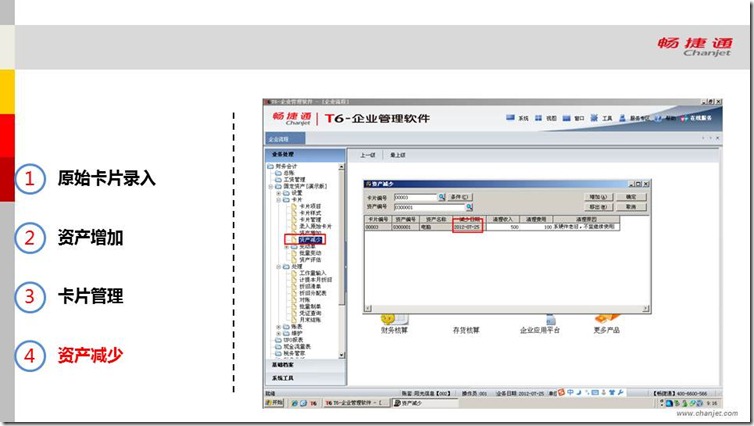Click the 增加 button in 资产减少 dialog
This screenshot has width=754, height=426.
point(599,197)
